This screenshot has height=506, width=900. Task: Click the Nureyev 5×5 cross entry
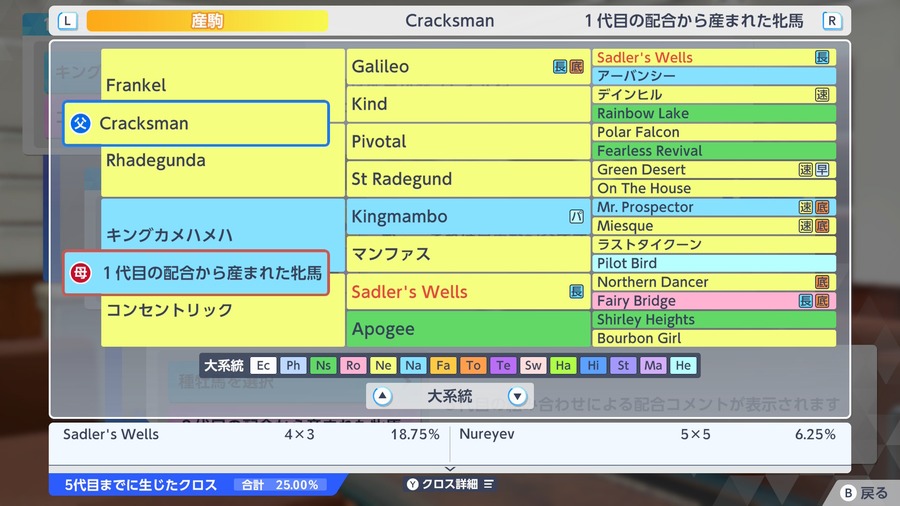[x=647, y=434]
